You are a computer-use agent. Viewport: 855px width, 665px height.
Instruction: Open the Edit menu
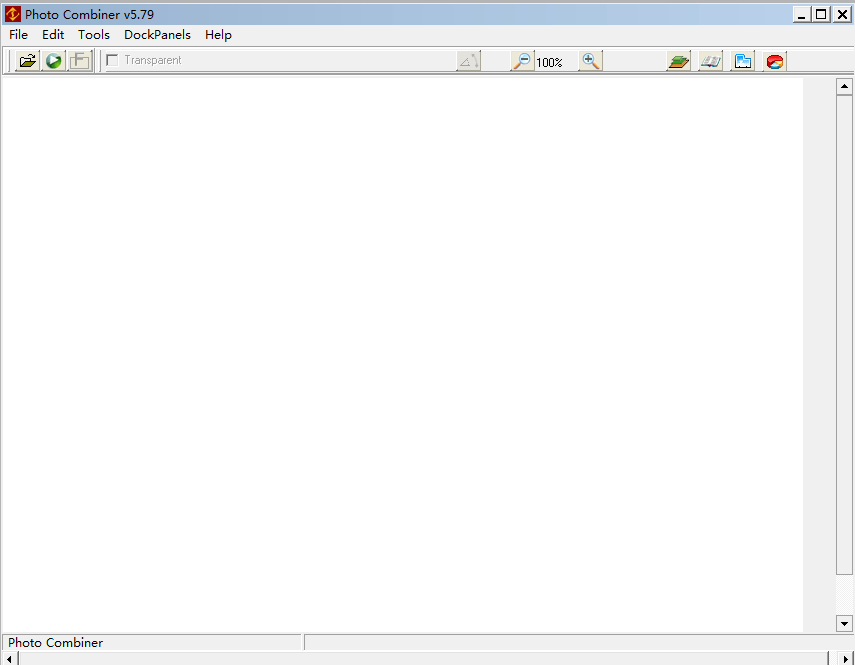click(53, 35)
